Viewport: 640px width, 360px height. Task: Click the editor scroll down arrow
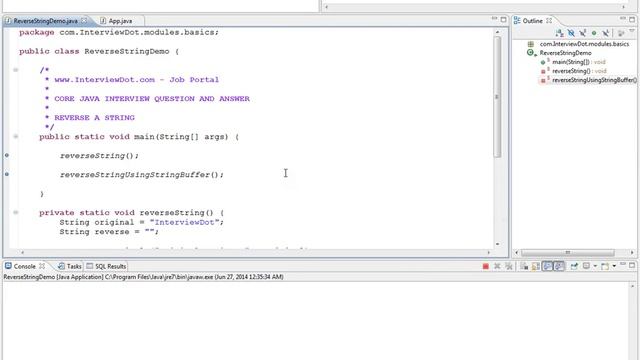click(497, 244)
